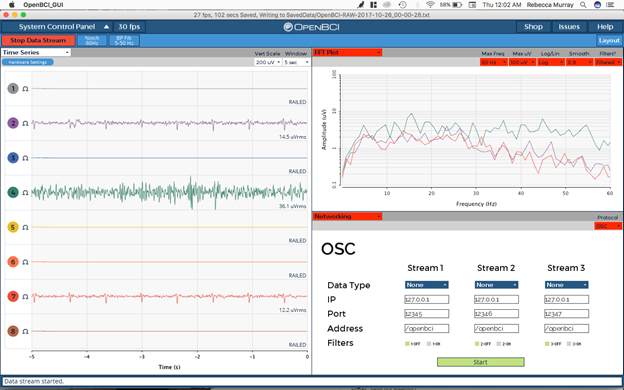Toggle channel 7 red number button

click(x=13, y=296)
